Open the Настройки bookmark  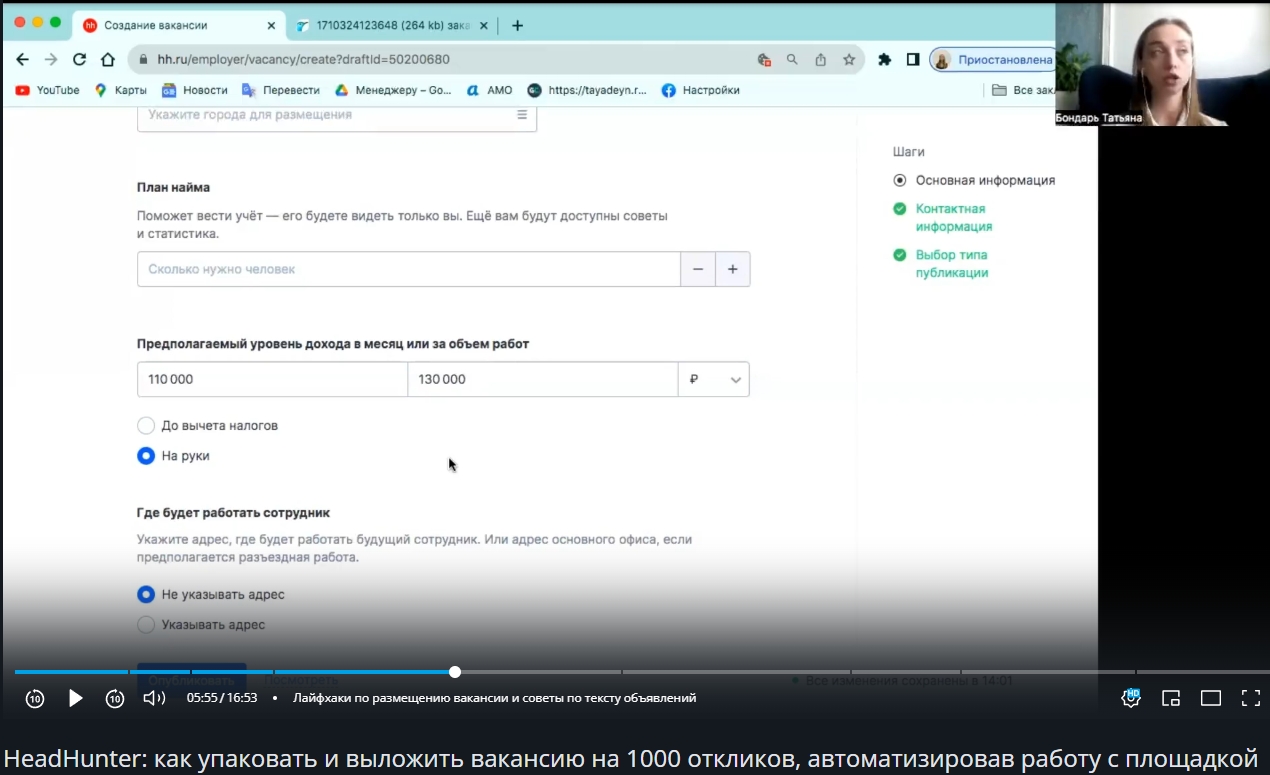(700, 90)
